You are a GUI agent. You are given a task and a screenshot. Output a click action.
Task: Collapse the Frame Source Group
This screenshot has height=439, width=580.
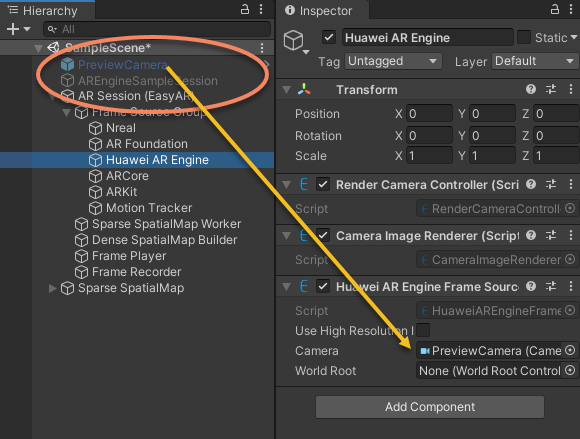[x=66, y=112]
